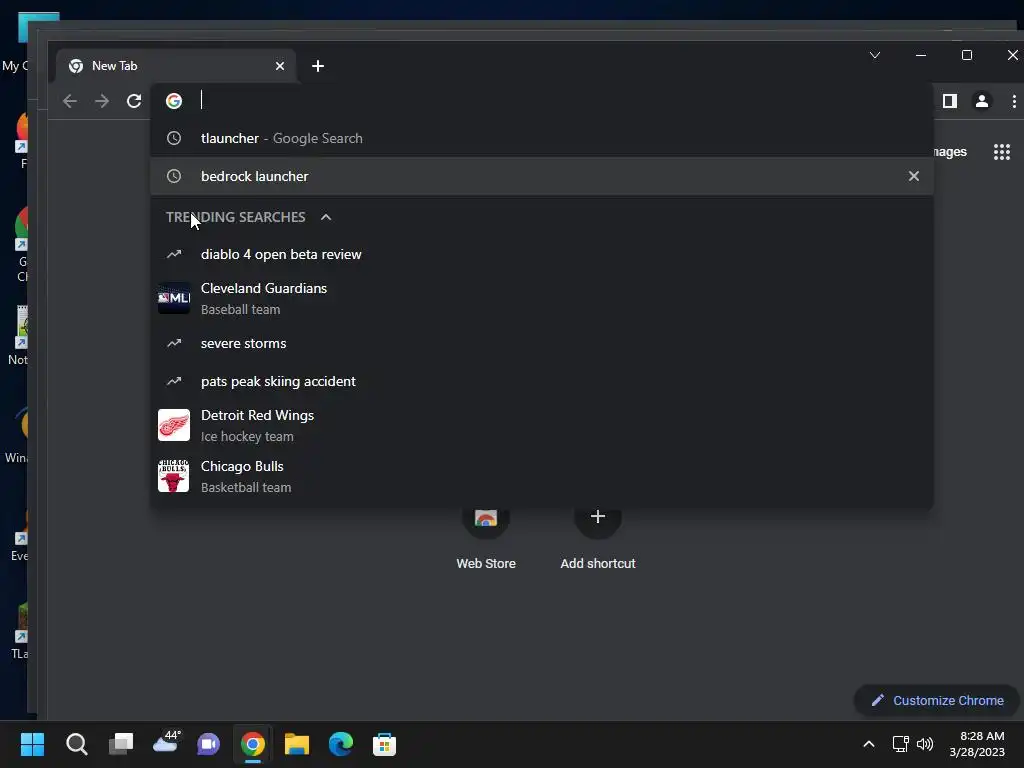Open Chrome three-dot menu

(x=1014, y=101)
